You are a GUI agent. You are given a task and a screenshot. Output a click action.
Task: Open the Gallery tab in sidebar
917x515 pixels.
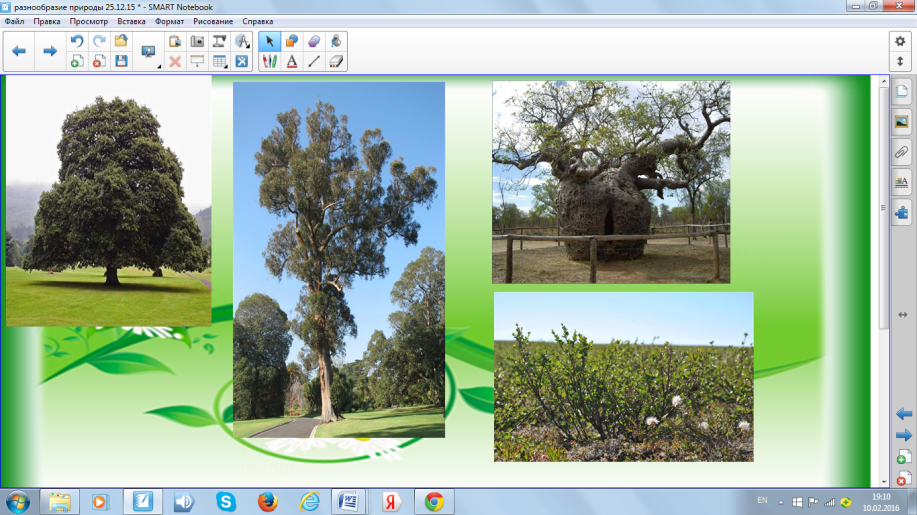(901, 122)
